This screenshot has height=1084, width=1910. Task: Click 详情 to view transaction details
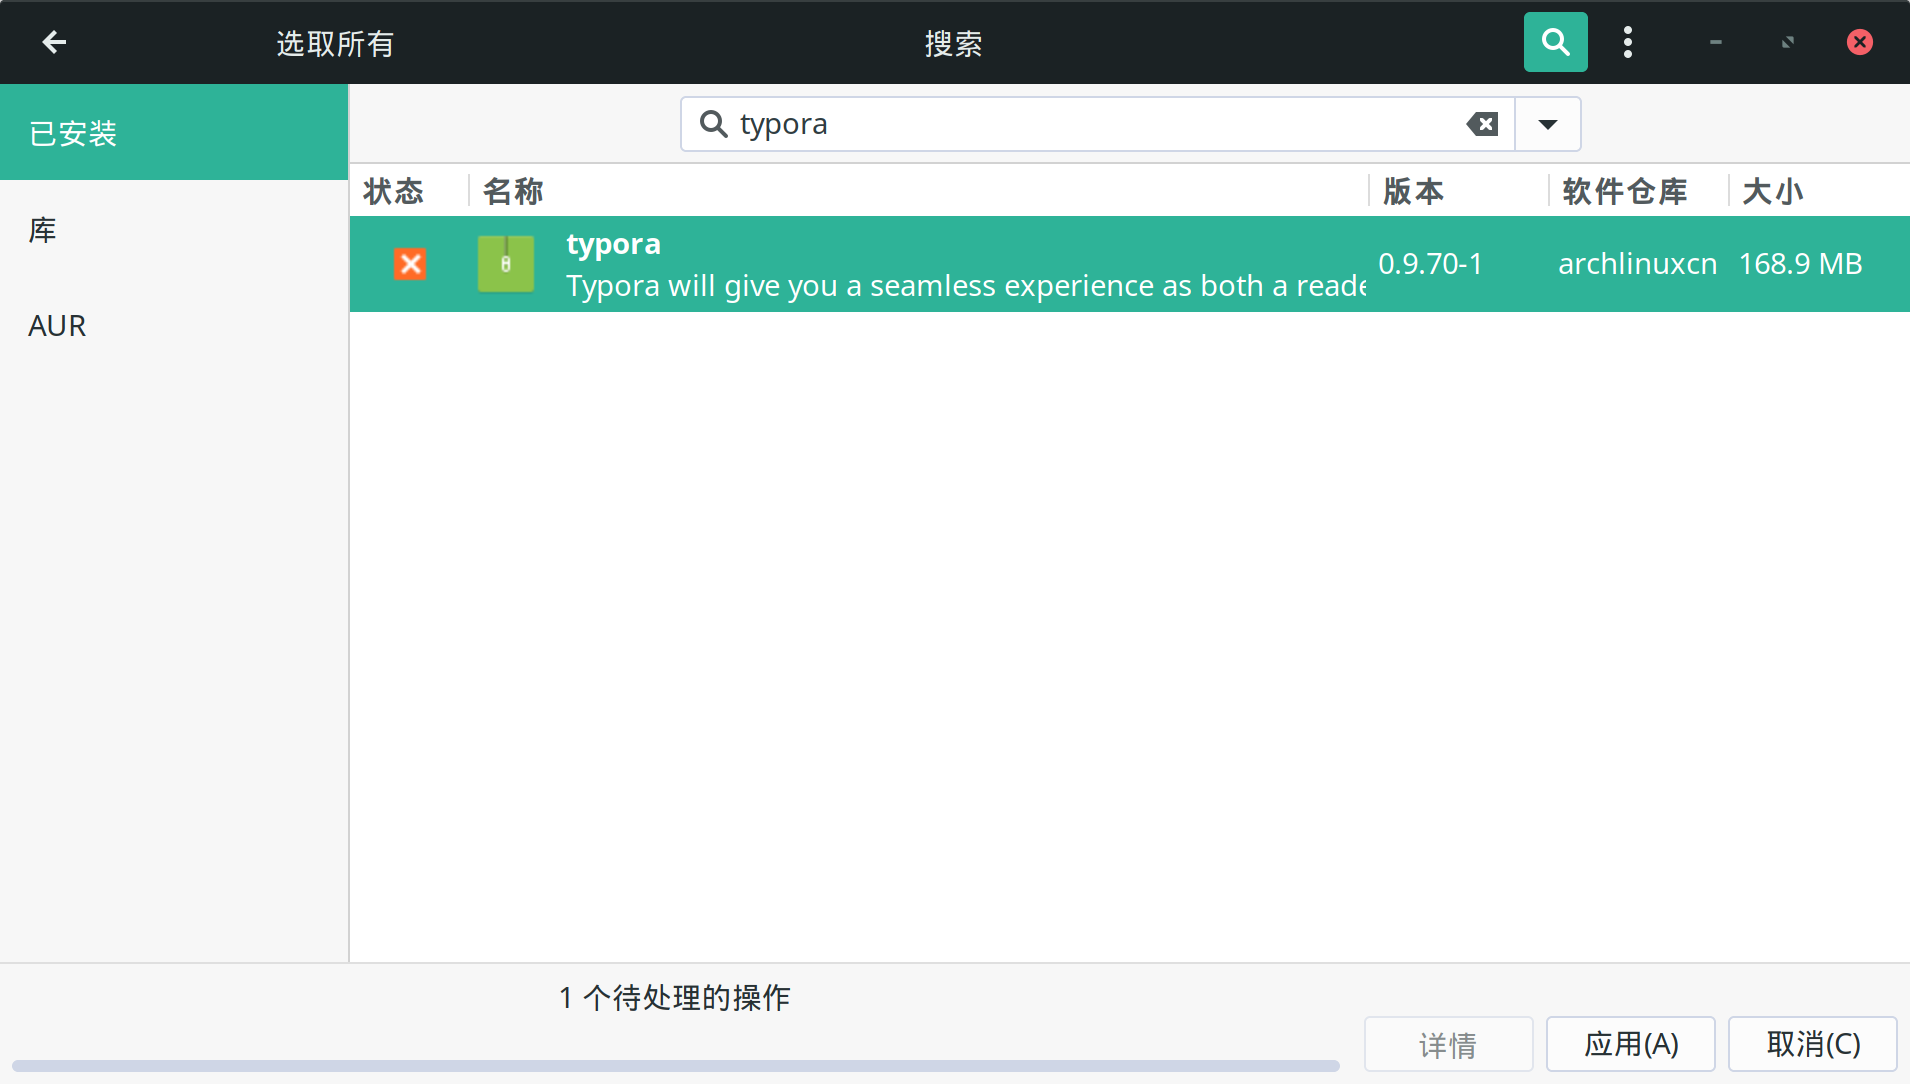(1448, 1043)
